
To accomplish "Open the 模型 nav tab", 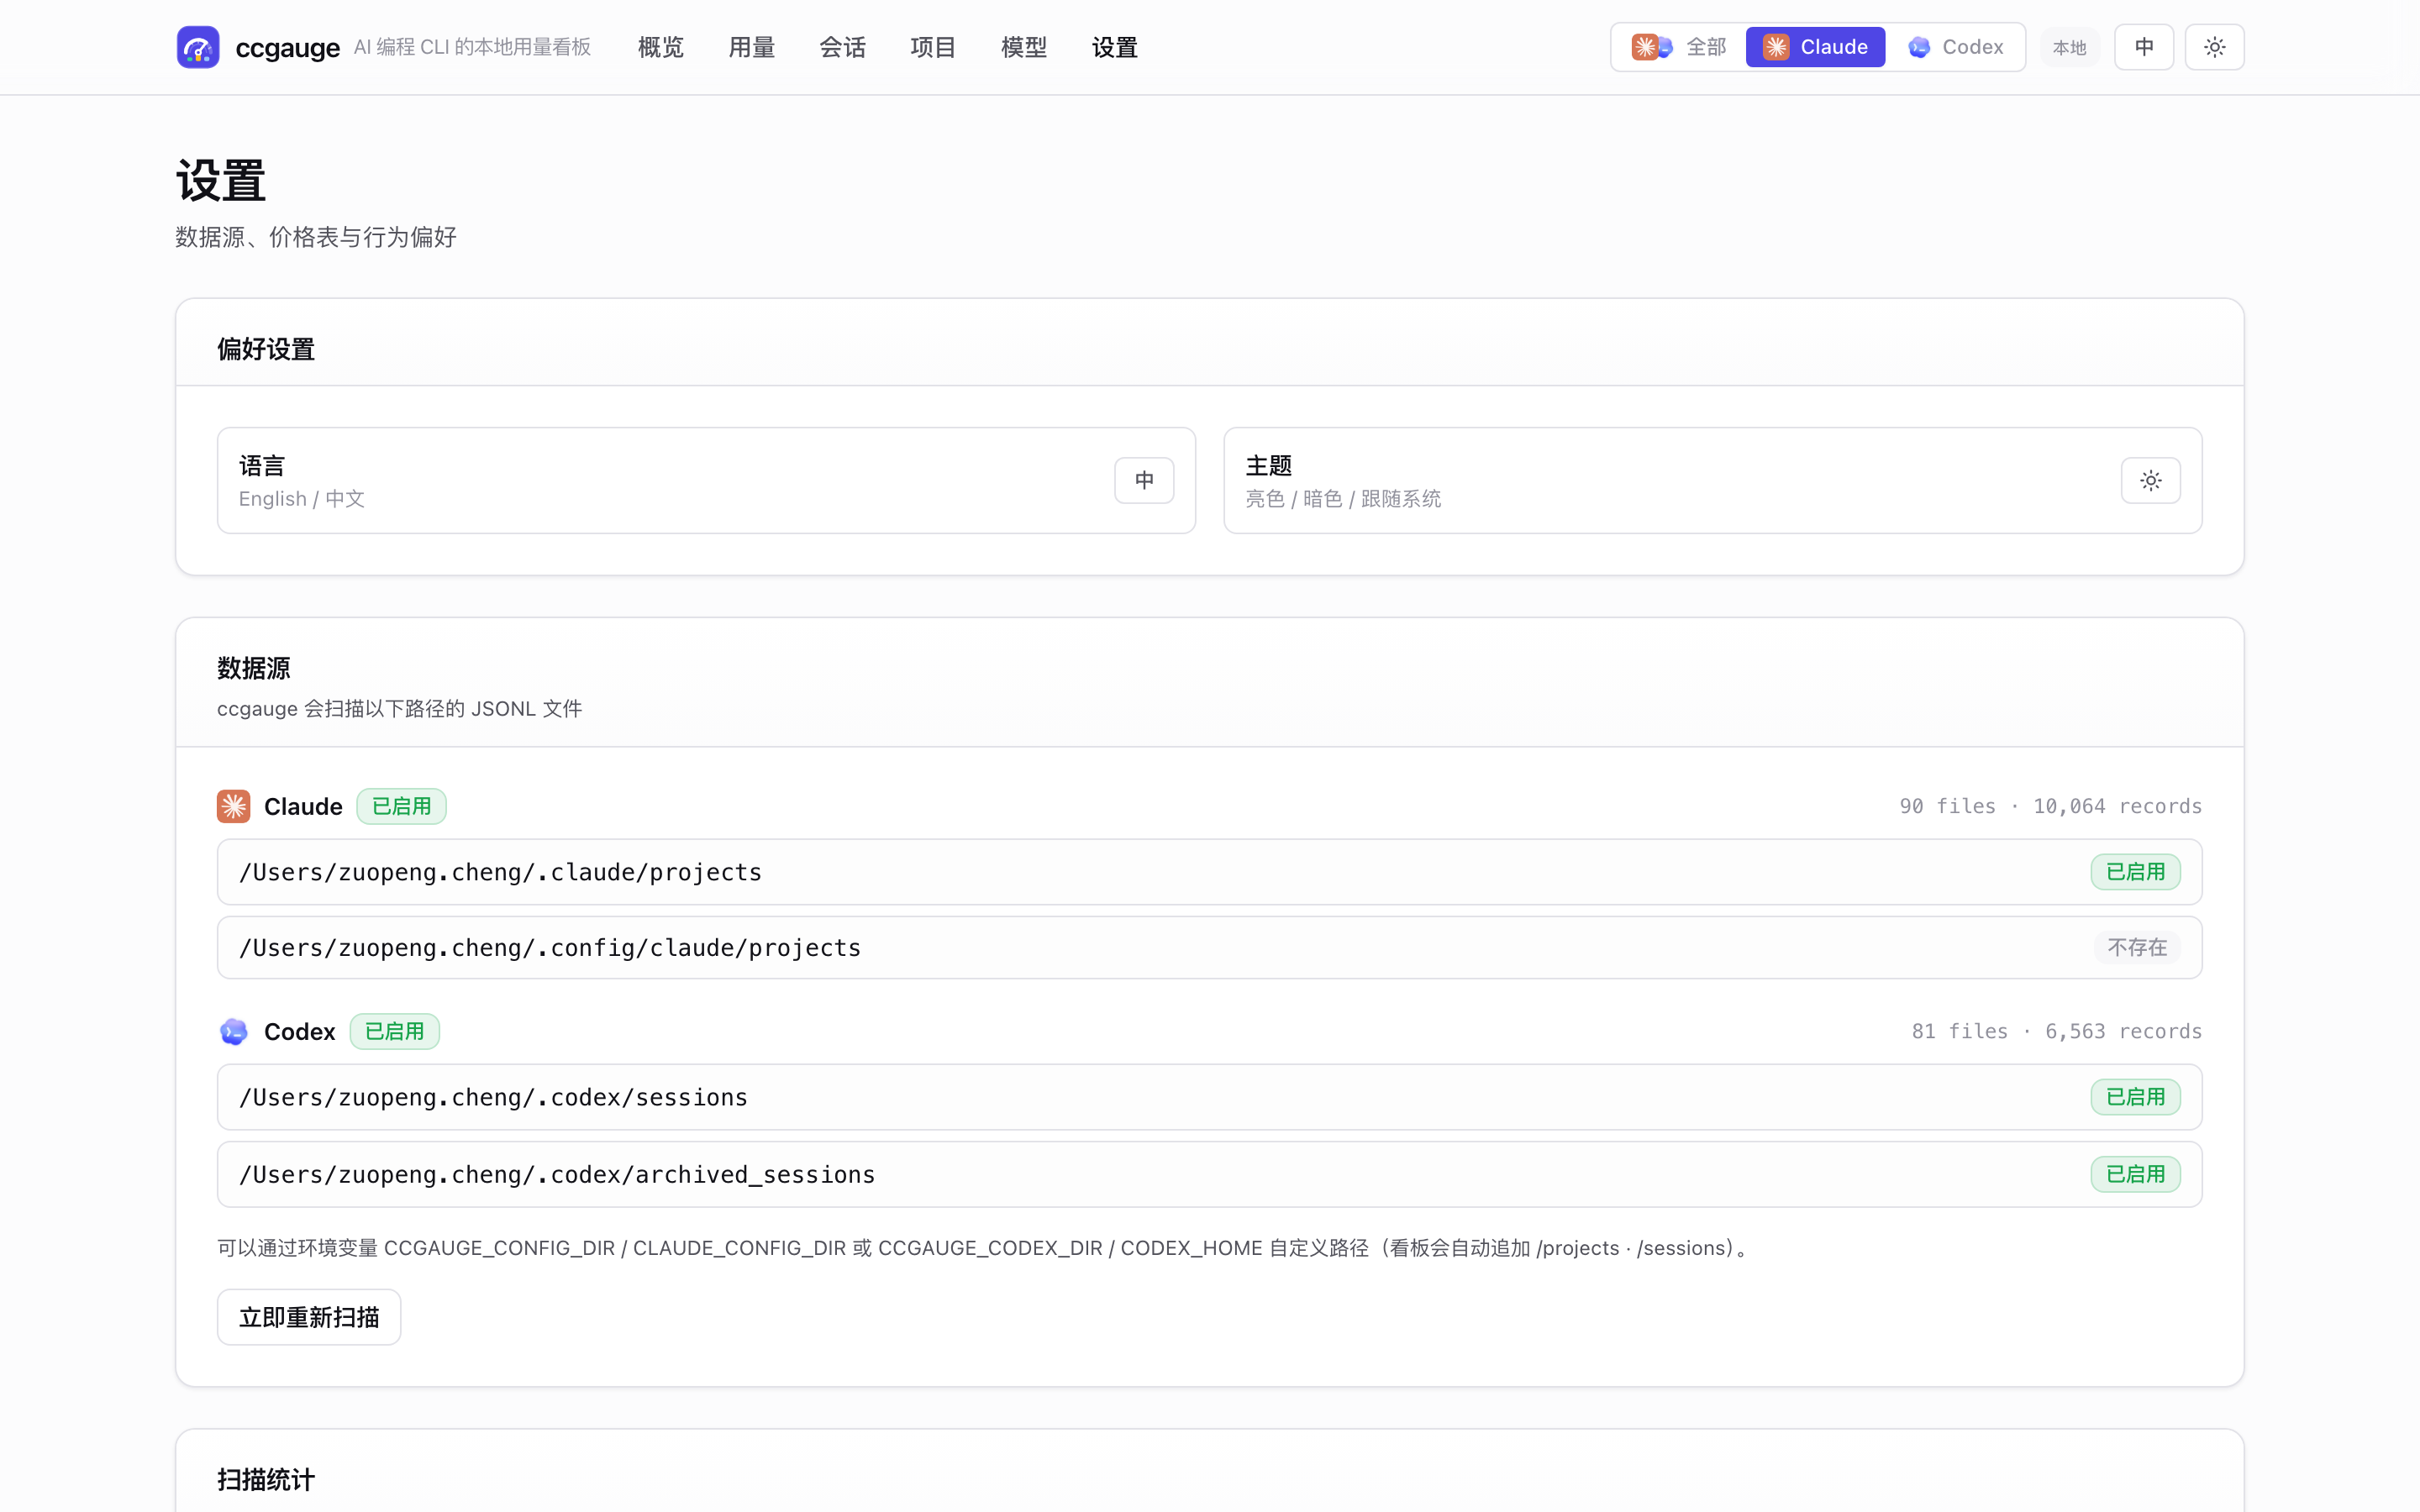I will (x=1024, y=47).
